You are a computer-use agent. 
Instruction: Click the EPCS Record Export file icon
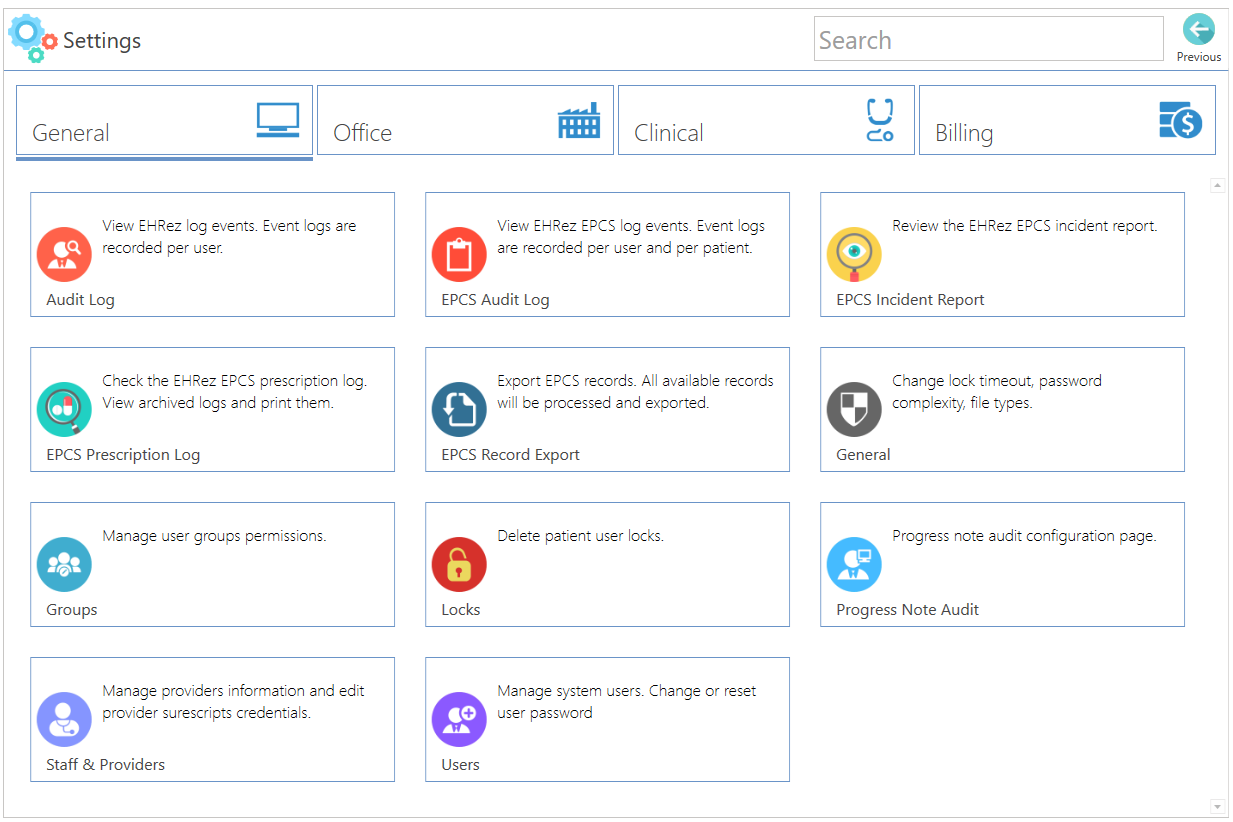point(459,409)
